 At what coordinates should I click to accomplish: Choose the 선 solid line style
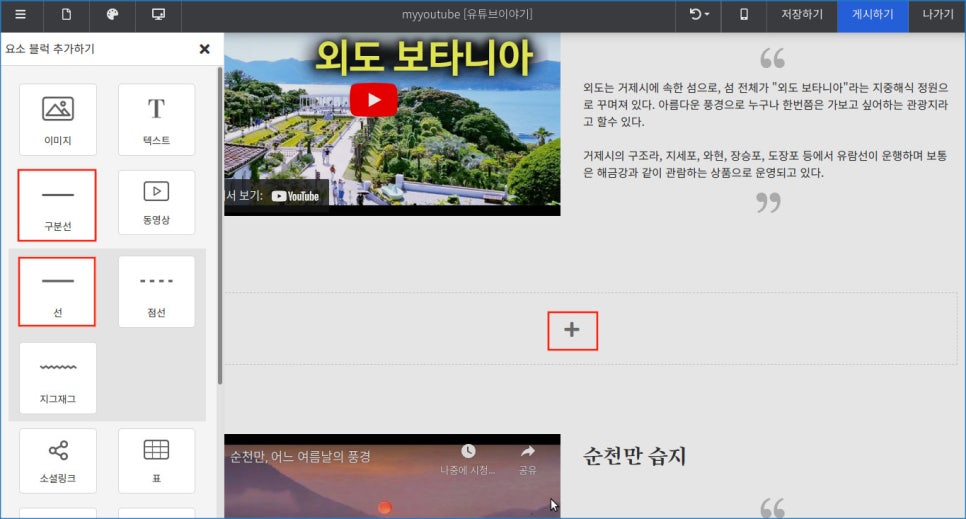tap(57, 292)
